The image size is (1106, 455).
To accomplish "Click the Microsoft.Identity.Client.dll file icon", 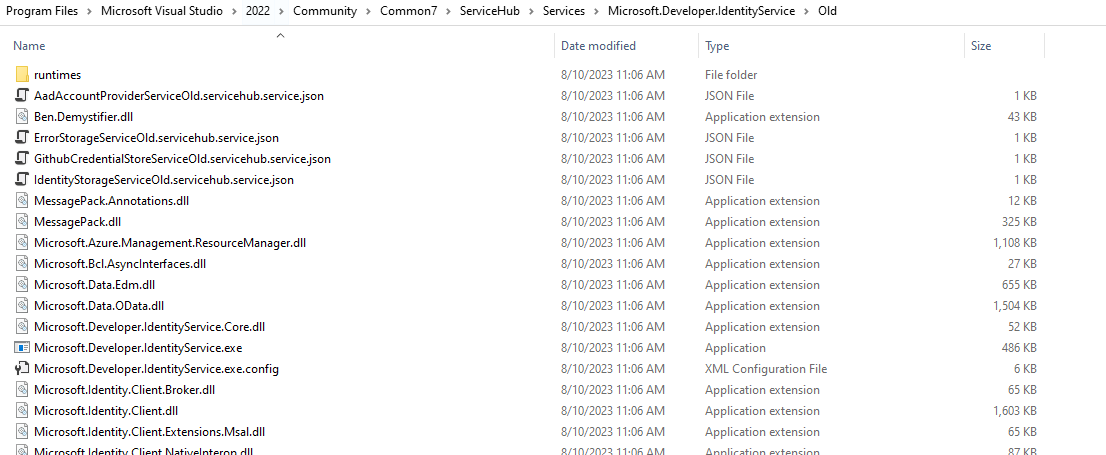I will click(22, 411).
